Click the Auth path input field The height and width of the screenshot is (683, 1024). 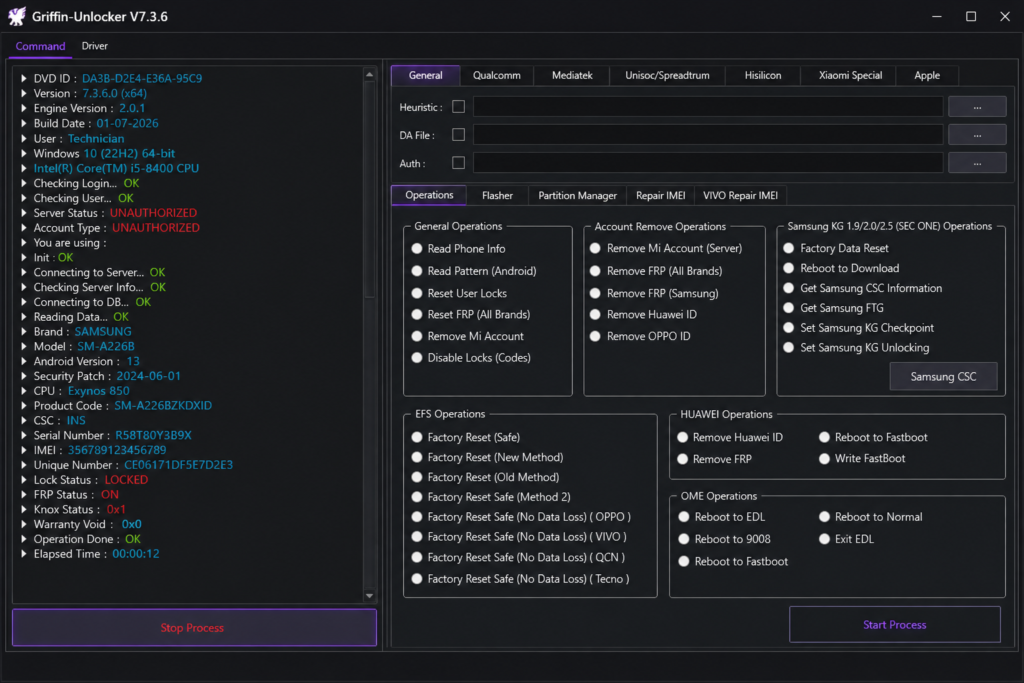(708, 163)
